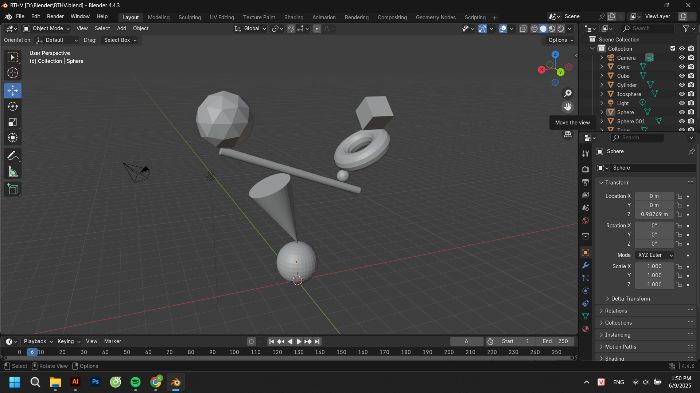Hide the Camera object in outliner
Viewport: 700px width, 393px height.
point(682,58)
